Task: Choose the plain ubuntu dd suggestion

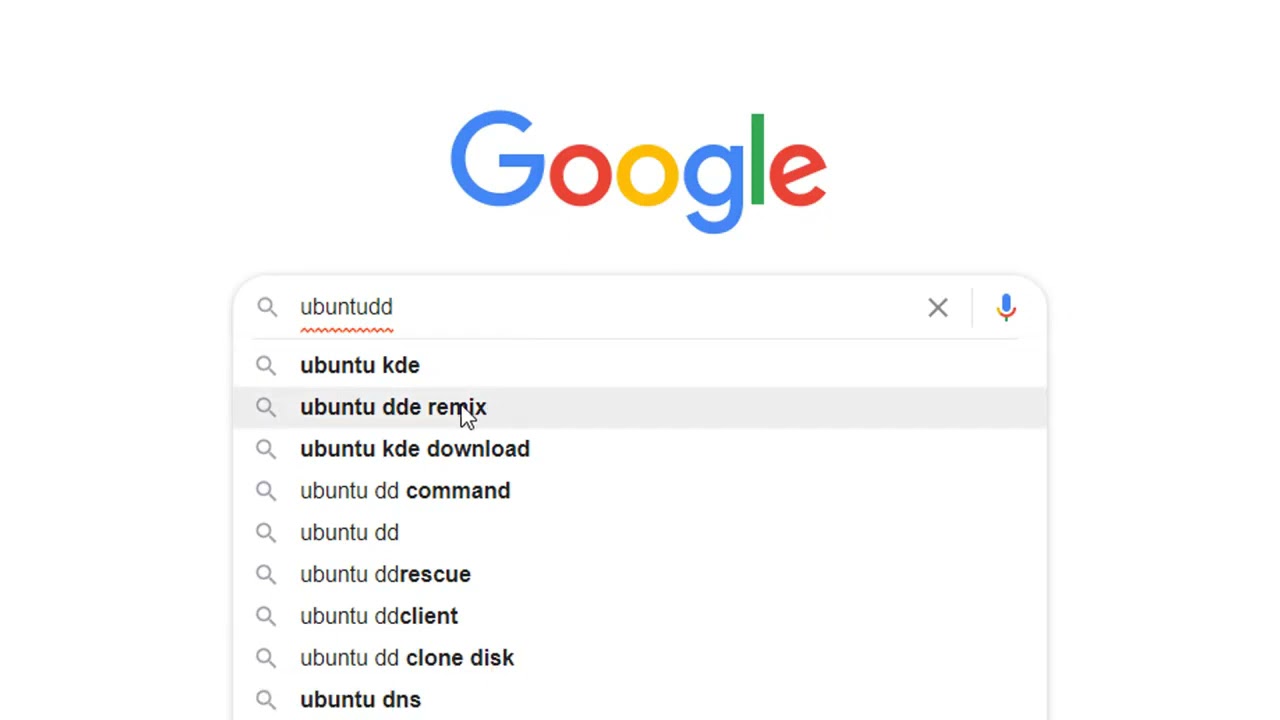Action: click(x=640, y=533)
